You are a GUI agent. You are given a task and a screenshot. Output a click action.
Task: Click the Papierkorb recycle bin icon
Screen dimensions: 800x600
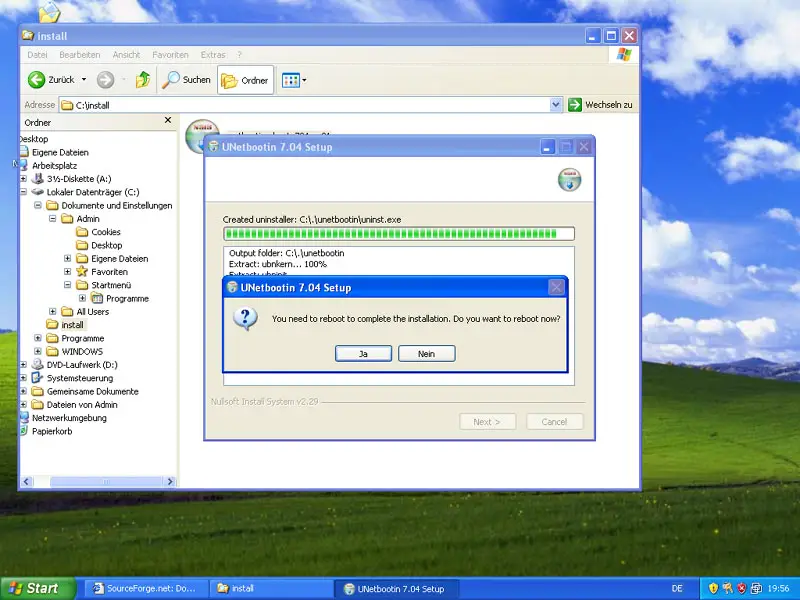coord(24,431)
